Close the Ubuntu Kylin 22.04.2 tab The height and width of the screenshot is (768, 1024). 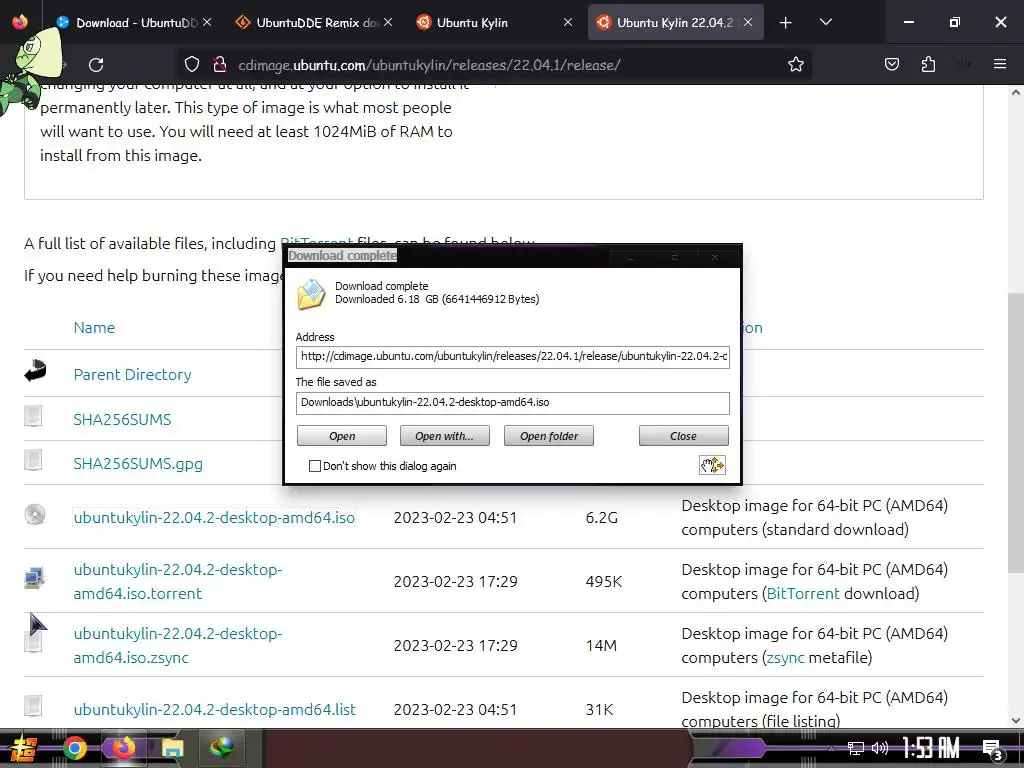point(748,22)
